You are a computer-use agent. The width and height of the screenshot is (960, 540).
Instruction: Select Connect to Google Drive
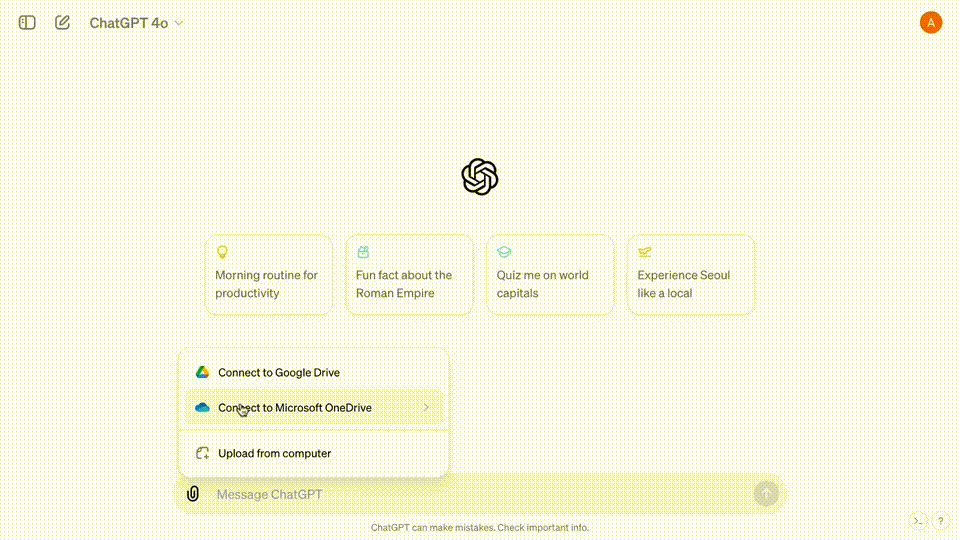point(279,372)
